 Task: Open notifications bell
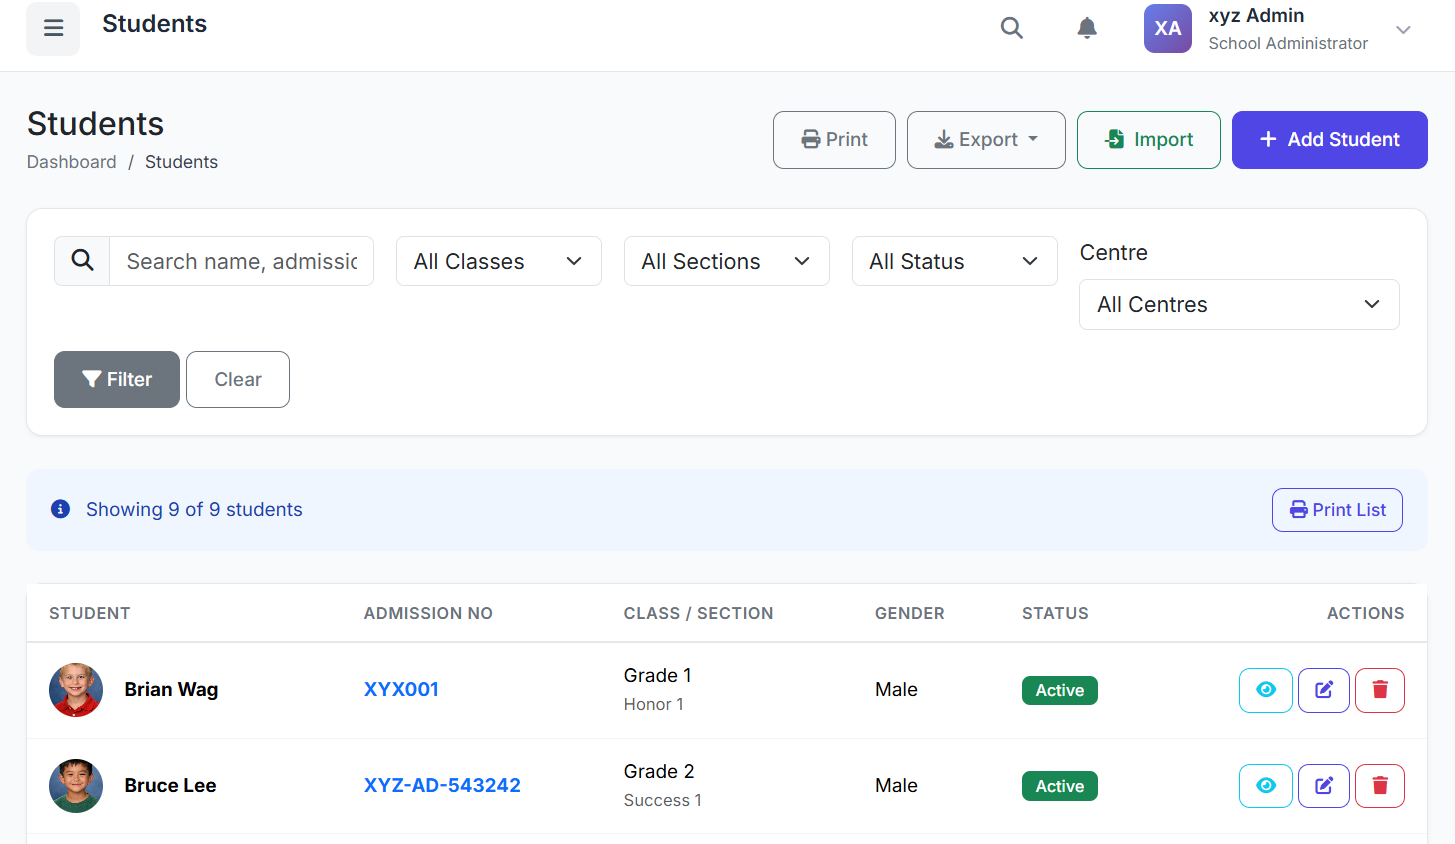coord(1087,28)
